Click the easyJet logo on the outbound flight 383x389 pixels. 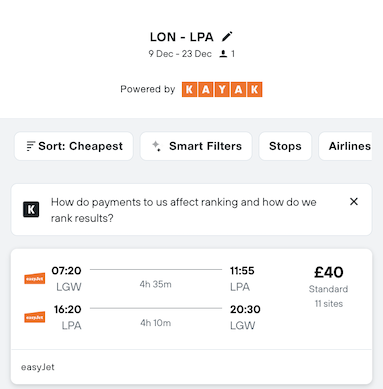point(35,278)
